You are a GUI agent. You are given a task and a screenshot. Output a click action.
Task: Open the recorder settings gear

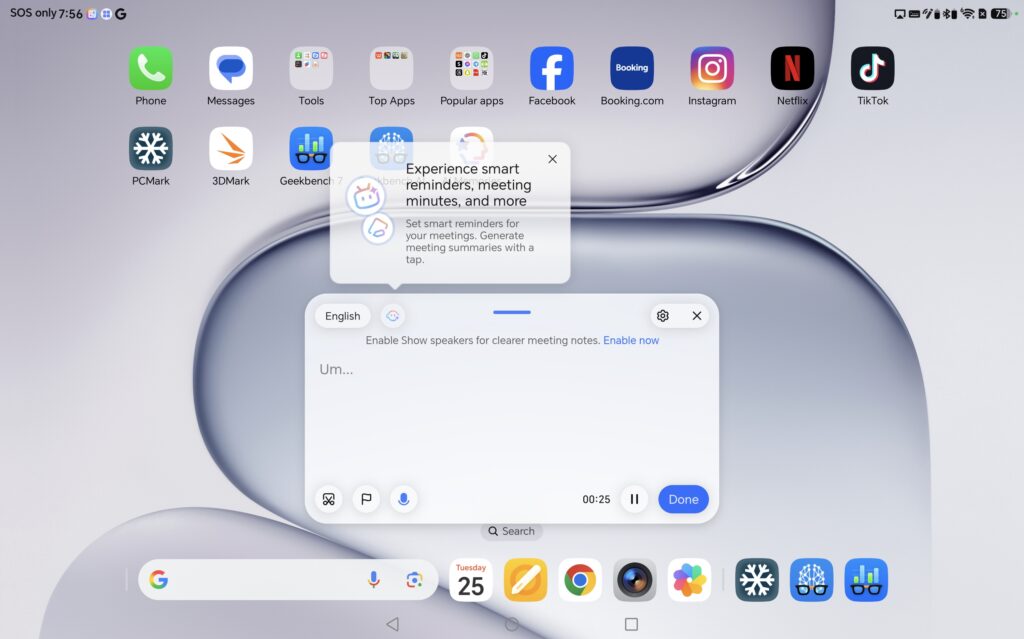(x=663, y=316)
